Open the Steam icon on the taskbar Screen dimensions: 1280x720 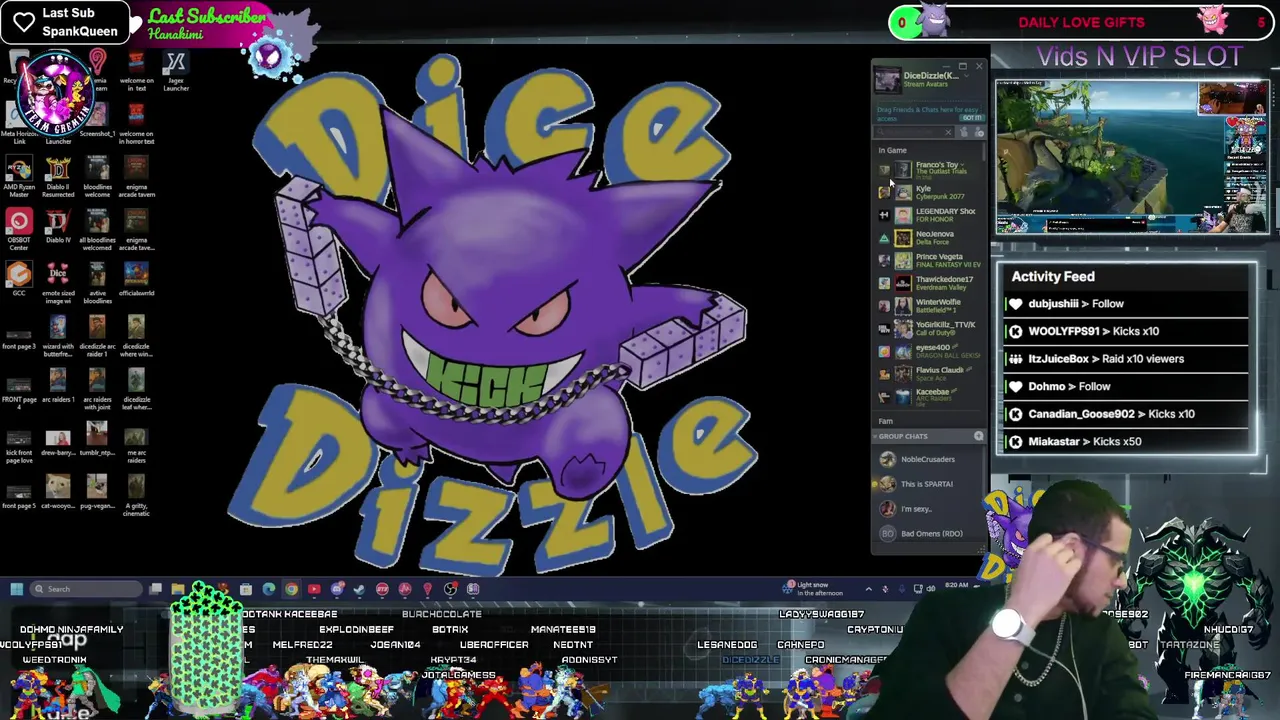pyautogui.click(x=359, y=589)
